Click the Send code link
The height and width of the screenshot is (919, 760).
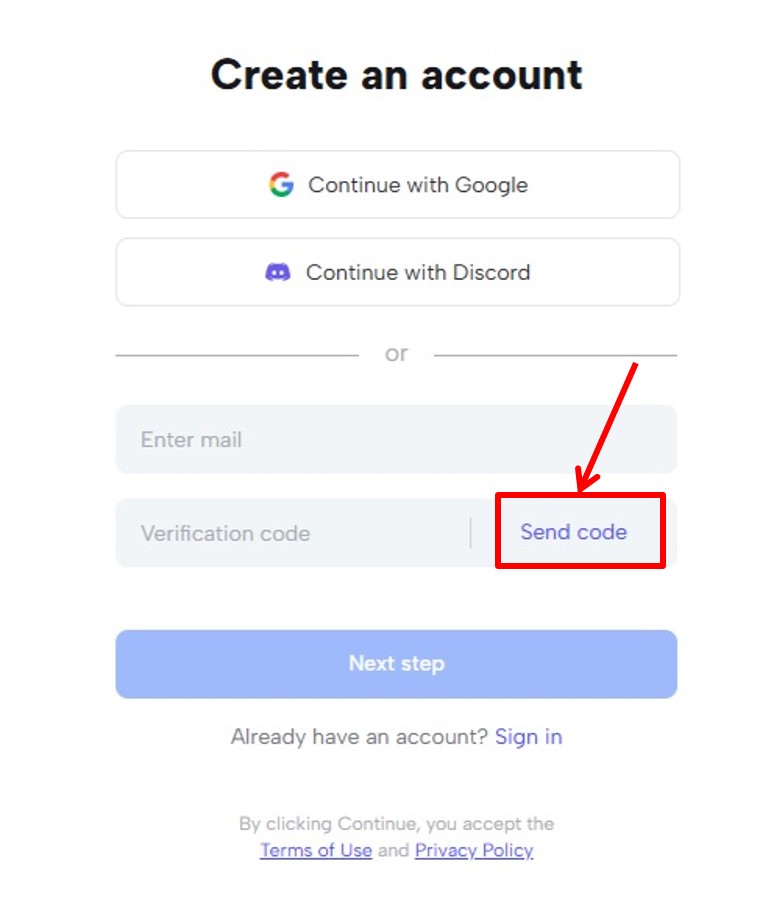pos(573,532)
